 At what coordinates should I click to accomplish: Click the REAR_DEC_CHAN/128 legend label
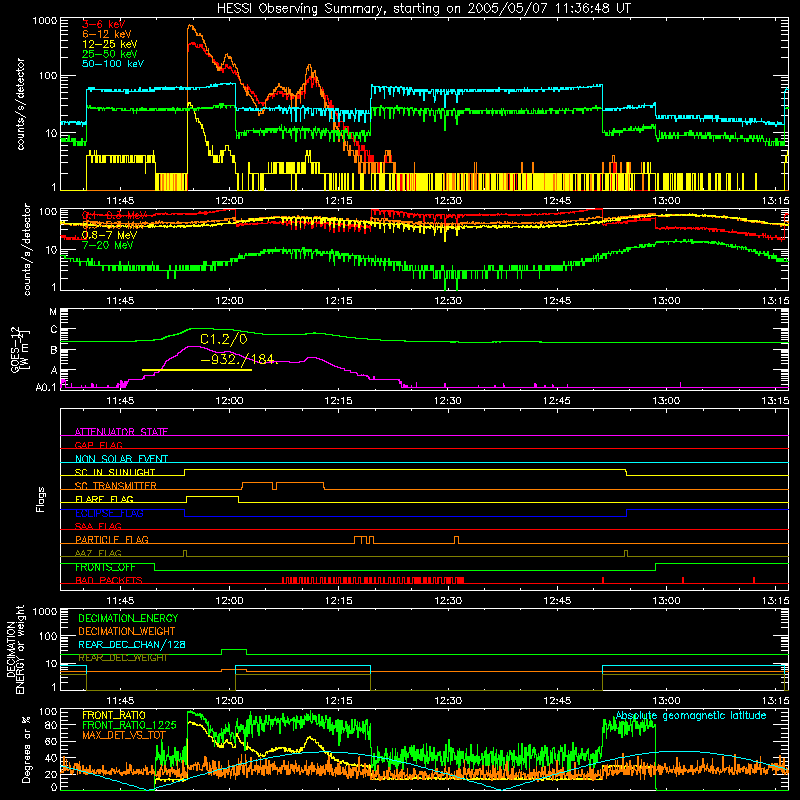[x=132, y=645]
